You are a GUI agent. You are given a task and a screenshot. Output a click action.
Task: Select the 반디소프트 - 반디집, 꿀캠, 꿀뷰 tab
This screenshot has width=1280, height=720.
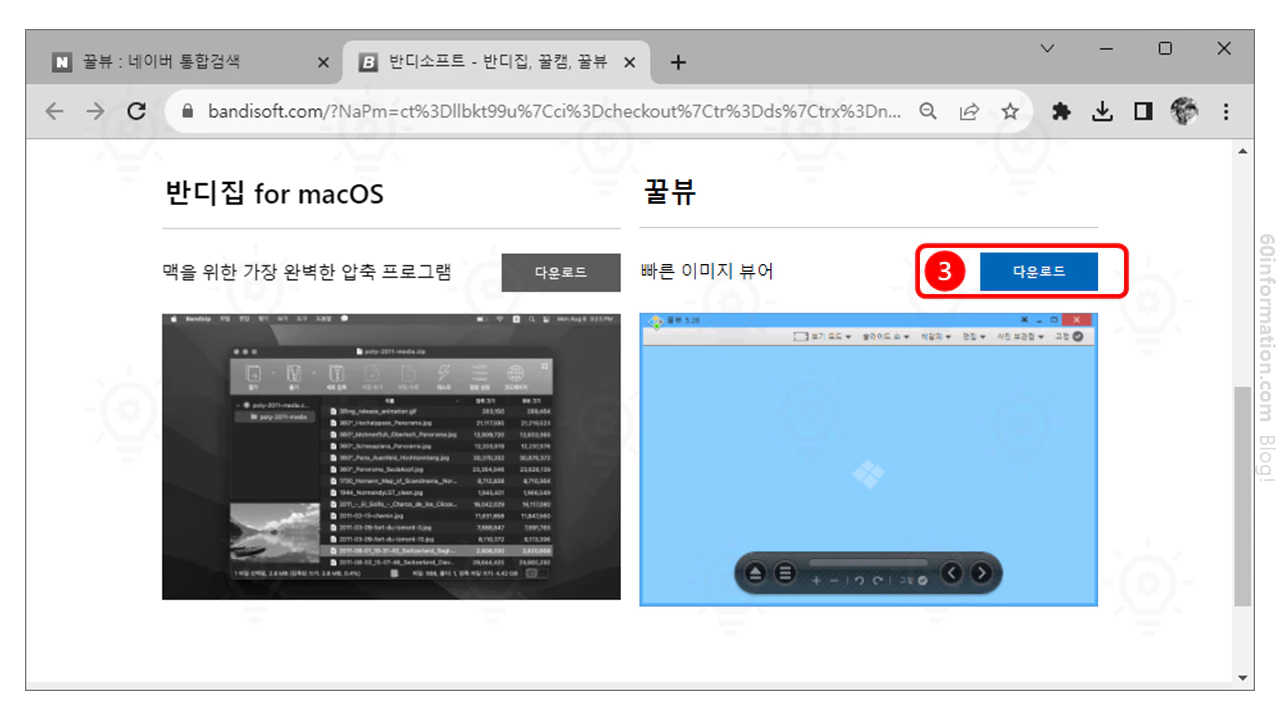click(x=496, y=62)
